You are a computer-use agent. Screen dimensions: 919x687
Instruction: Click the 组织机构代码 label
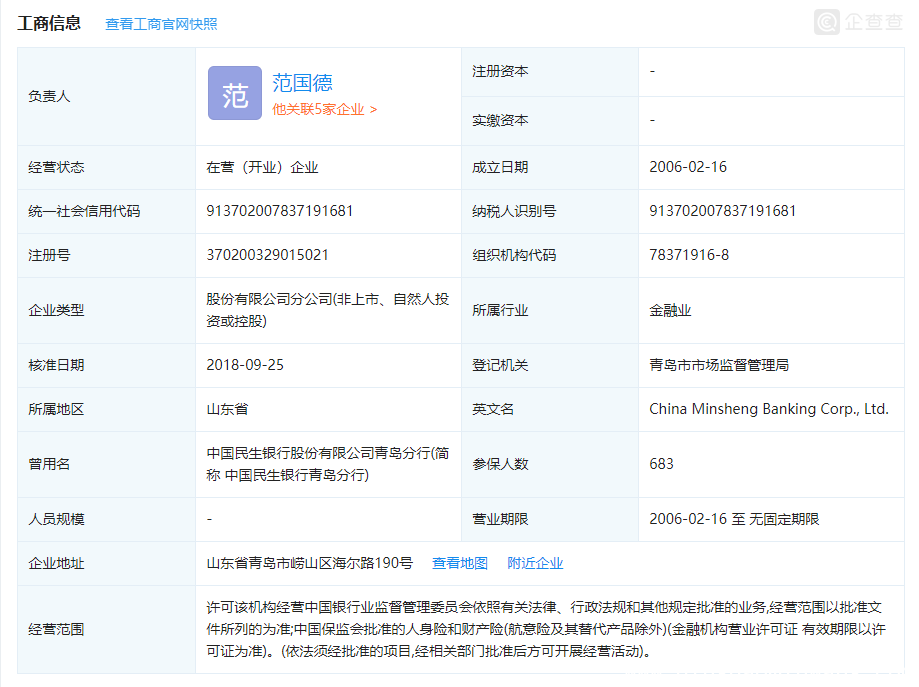point(515,255)
